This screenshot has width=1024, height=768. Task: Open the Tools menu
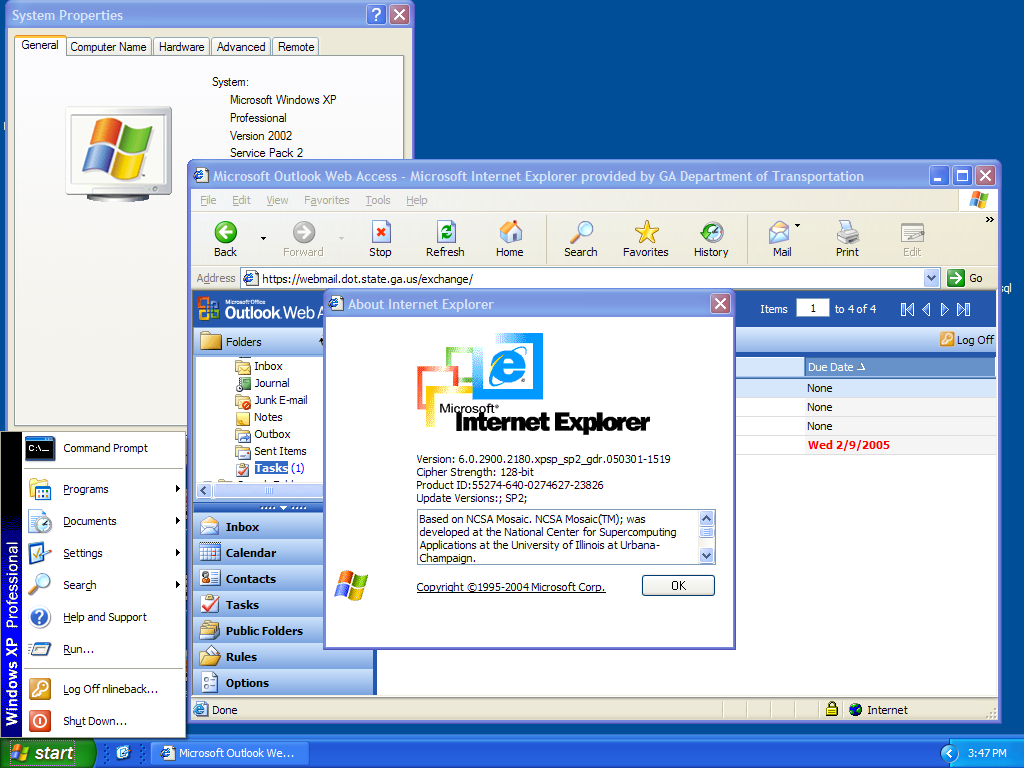[x=378, y=200]
